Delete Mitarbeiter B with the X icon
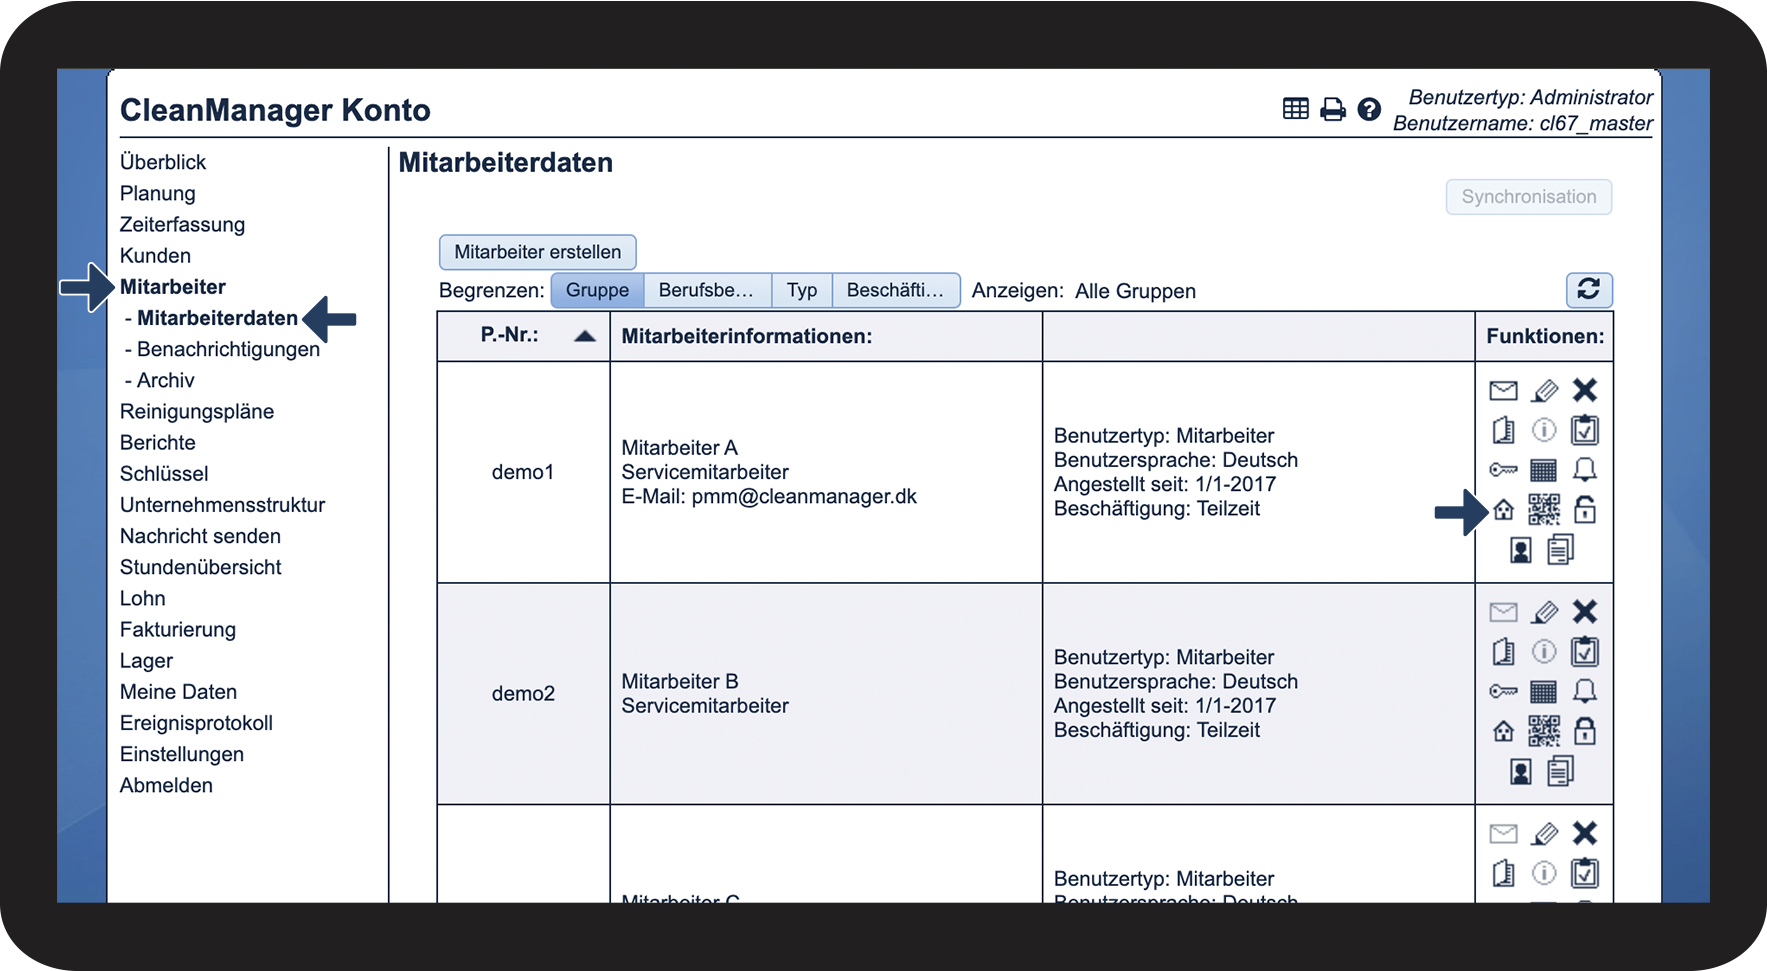Image resolution: width=1767 pixels, height=971 pixels. click(1584, 612)
